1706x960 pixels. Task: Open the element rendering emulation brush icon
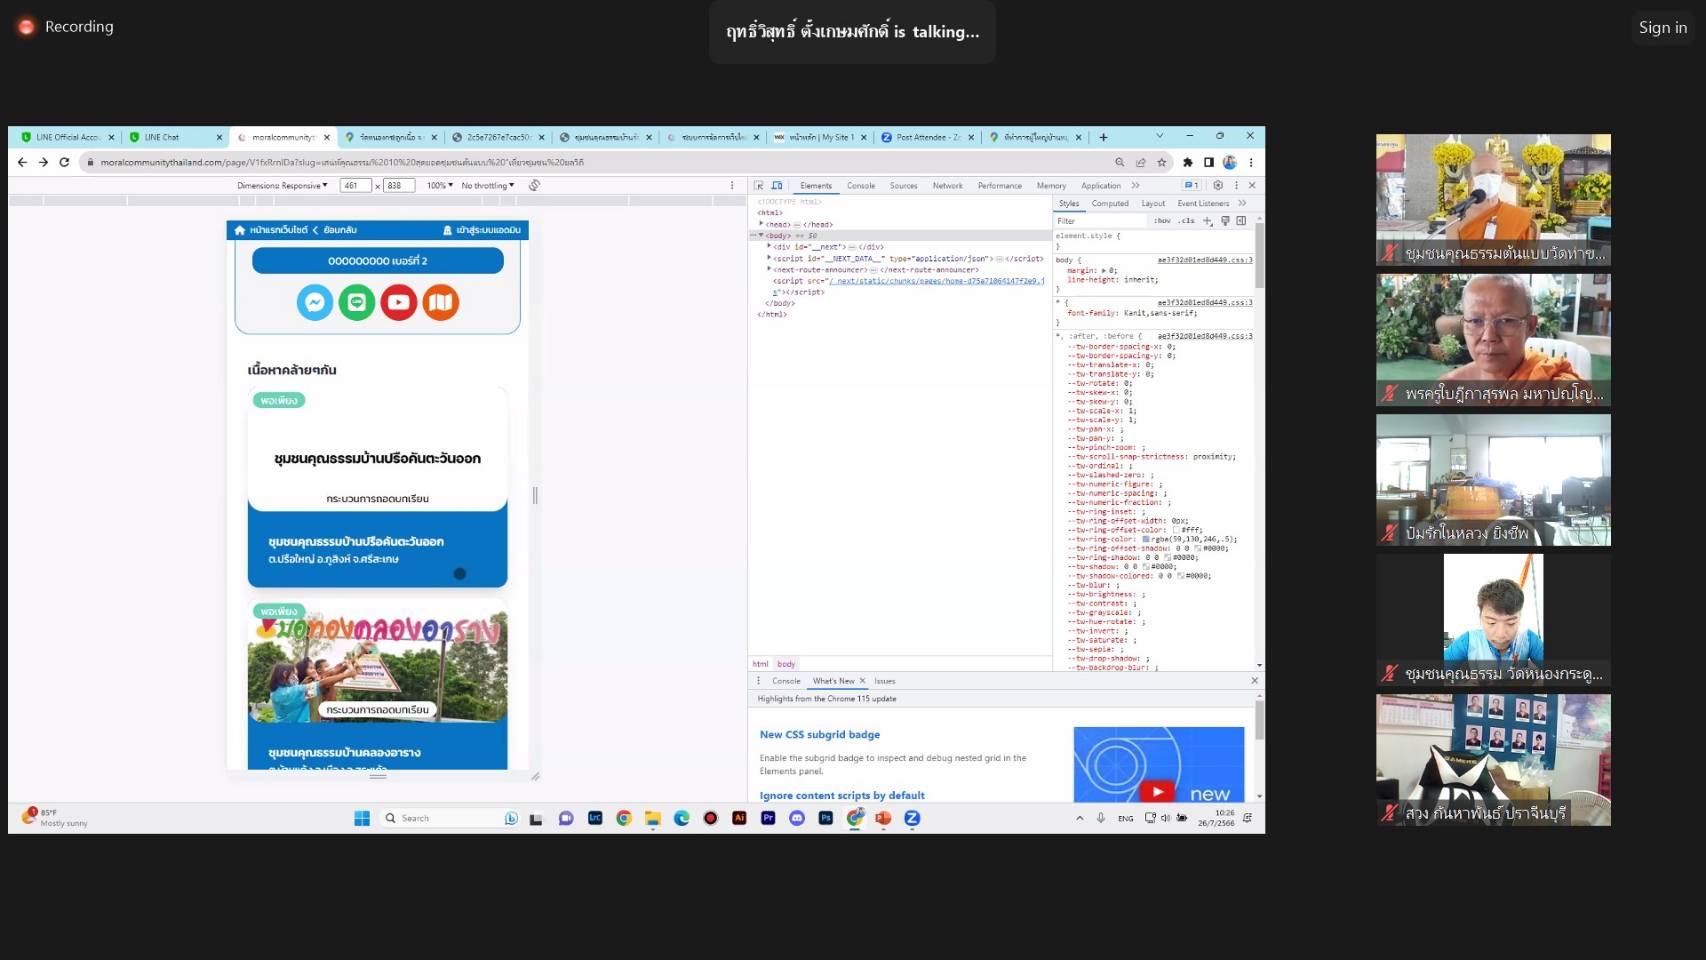click(x=1225, y=221)
